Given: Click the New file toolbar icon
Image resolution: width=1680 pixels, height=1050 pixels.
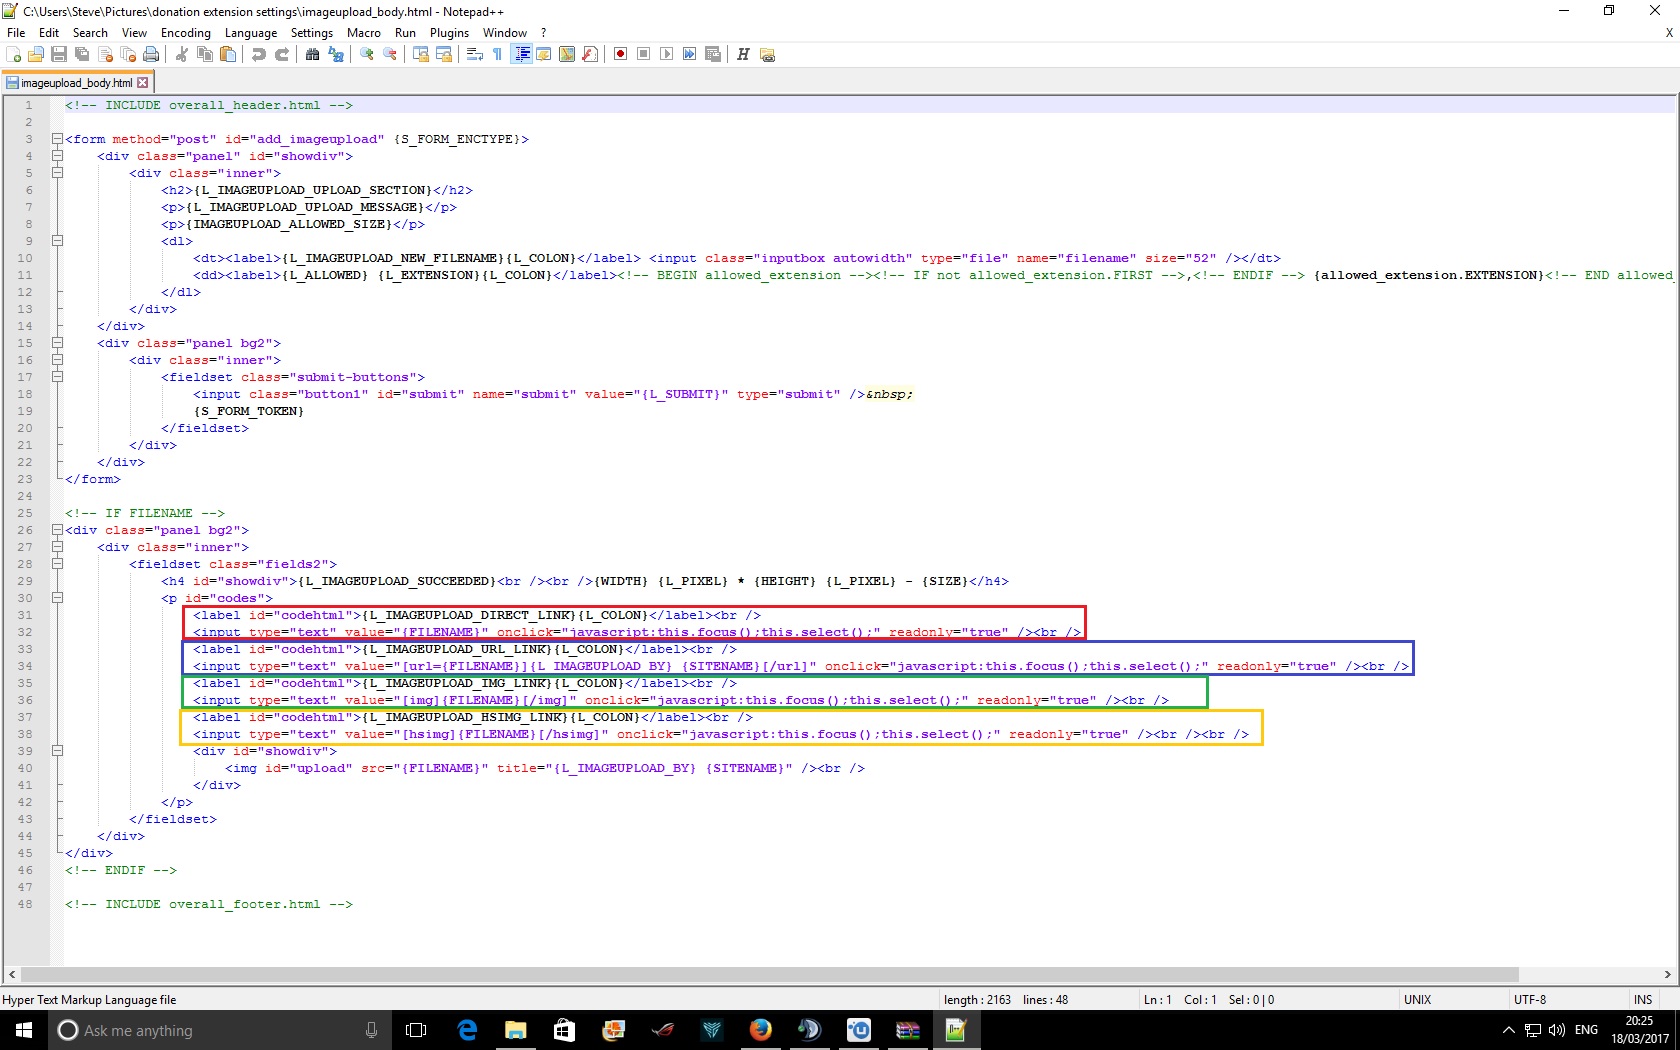Looking at the screenshot, I should (x=14, y=54).
